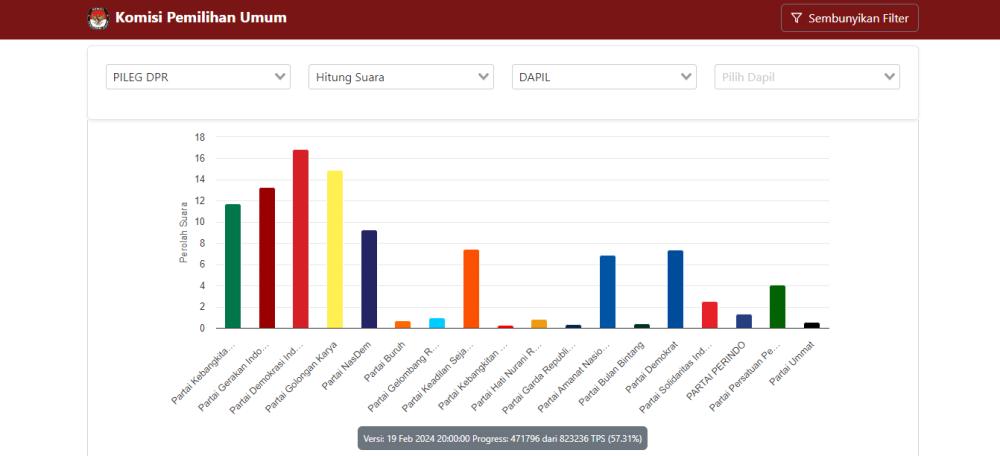Click the y-axis value 18
This screenshot has width=1000, height=456.
coord(200,137)
